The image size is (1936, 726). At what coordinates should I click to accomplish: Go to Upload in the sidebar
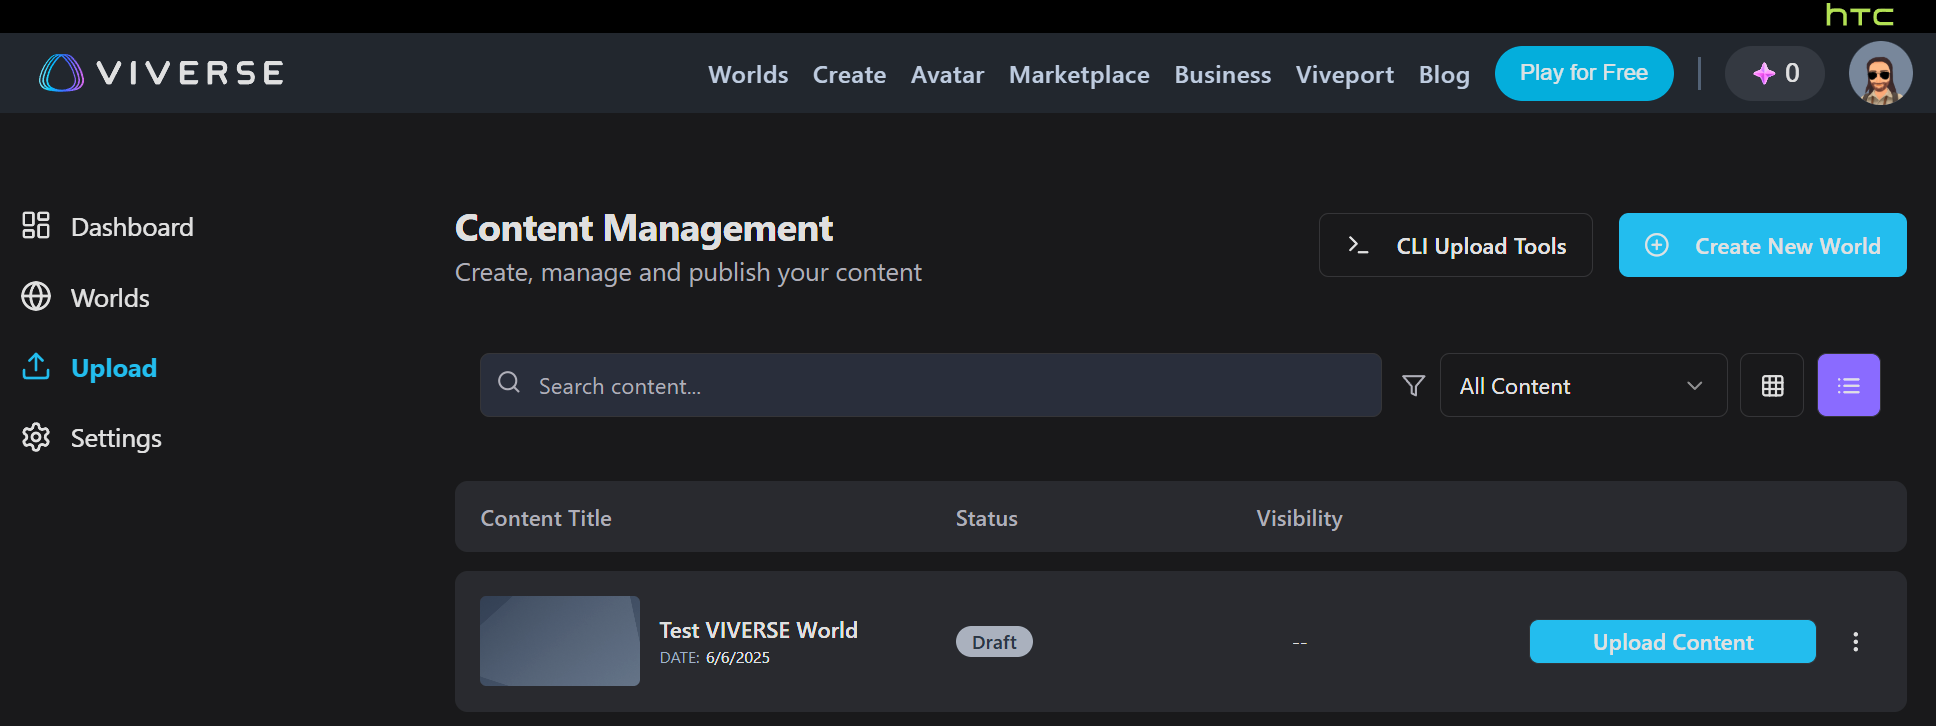pos(113,368)
